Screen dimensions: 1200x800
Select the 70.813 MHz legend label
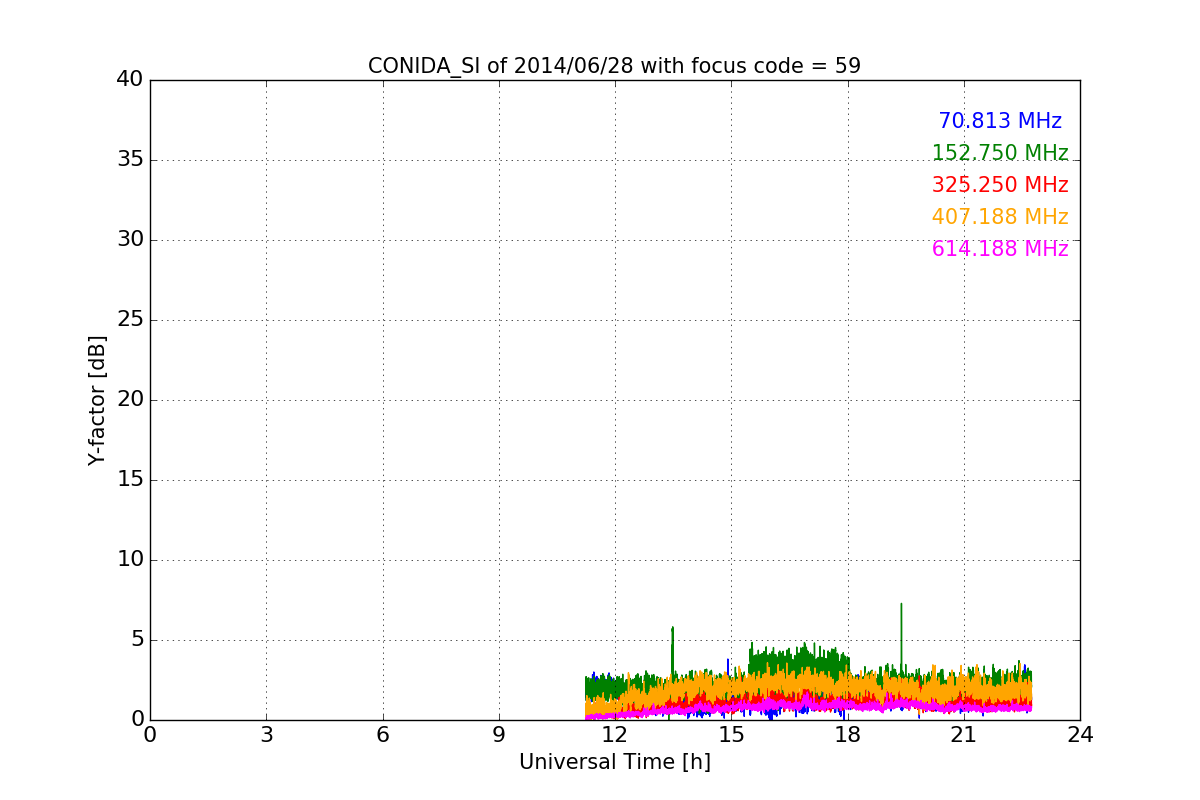pyautogui.click(x=1000, y=121)
